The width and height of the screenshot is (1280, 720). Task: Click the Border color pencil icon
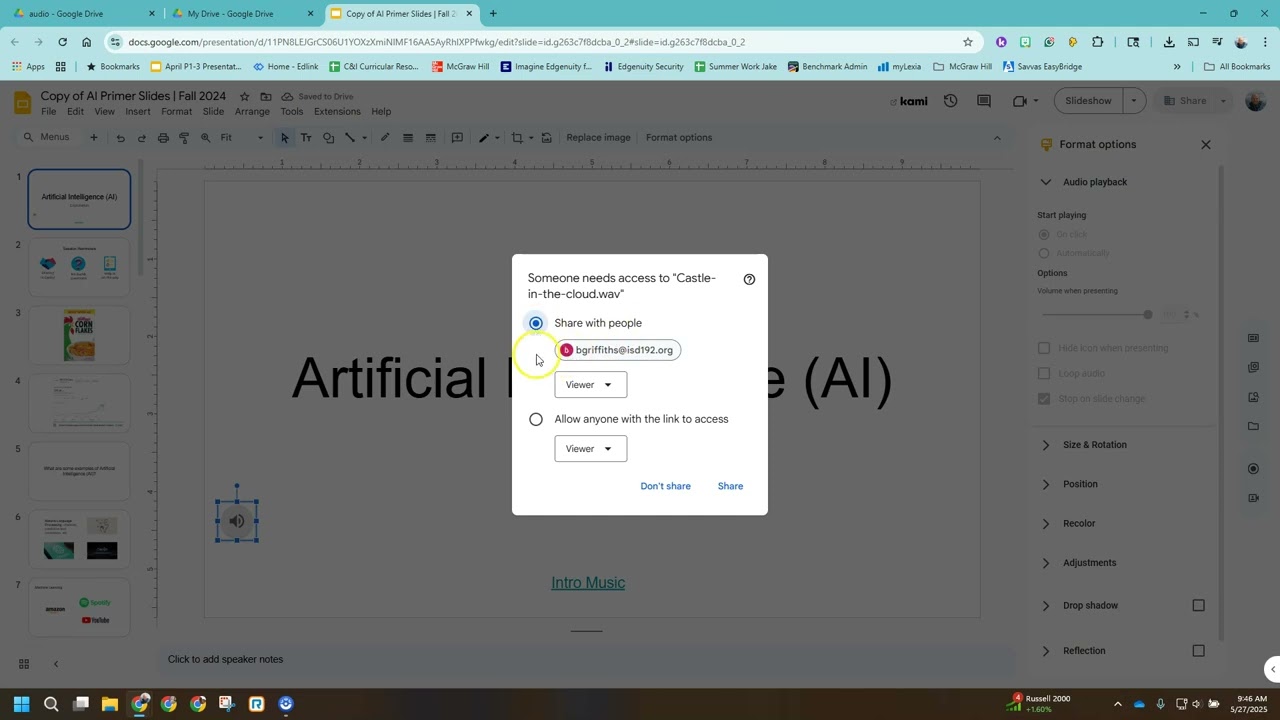point(385,138)
